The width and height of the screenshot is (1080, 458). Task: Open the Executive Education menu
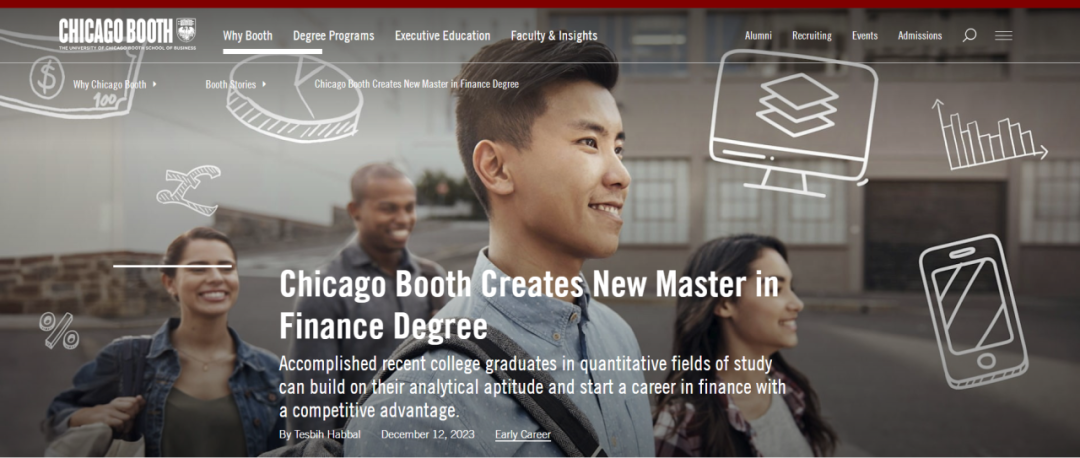tap(442, 36)
